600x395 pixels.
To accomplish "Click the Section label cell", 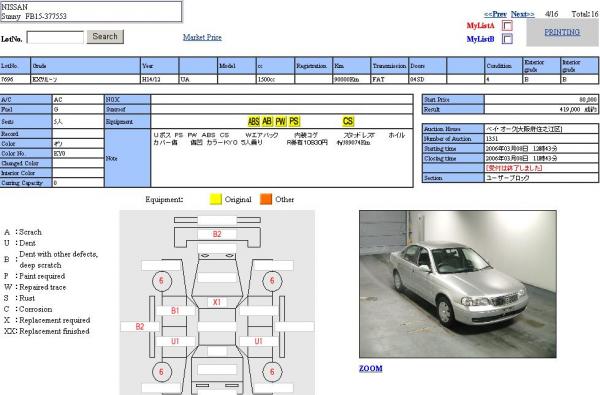I will point(453,178).
